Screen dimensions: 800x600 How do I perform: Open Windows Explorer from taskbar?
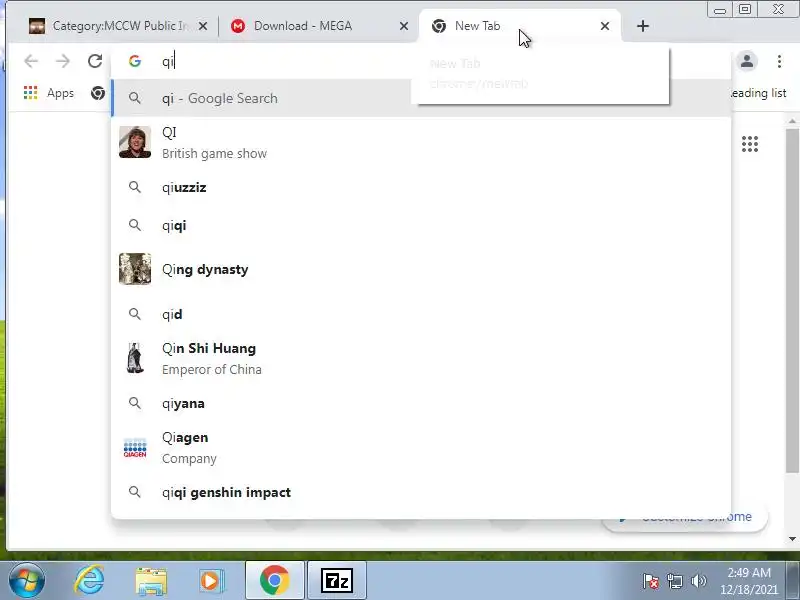point(151,581)
